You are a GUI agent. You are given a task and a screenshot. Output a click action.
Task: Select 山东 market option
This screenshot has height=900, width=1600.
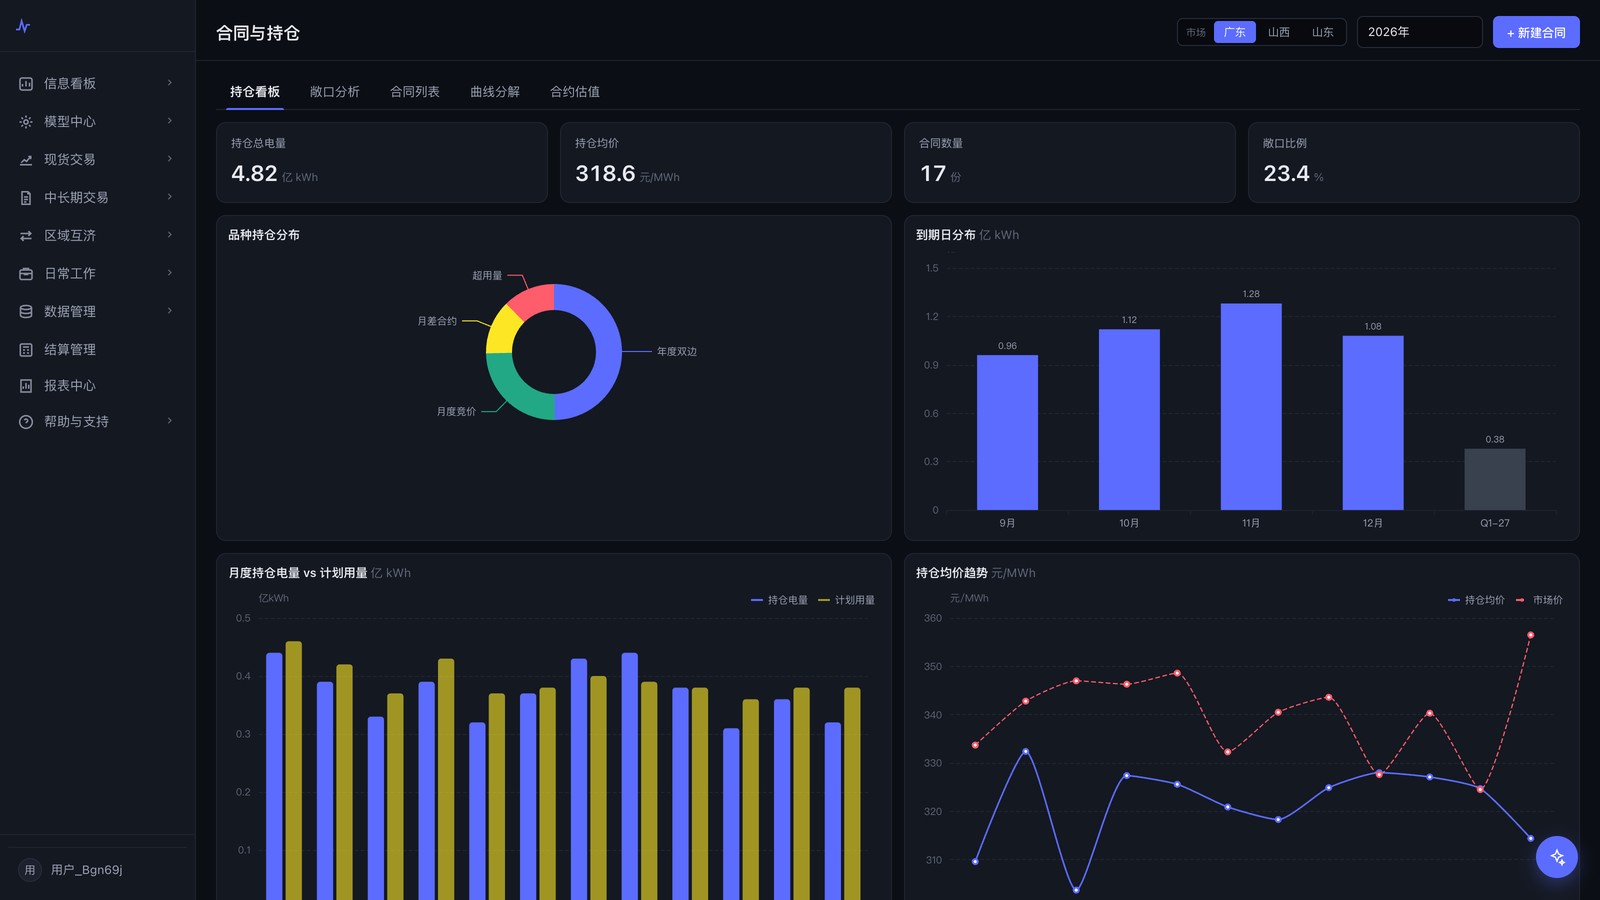click(1323, 32)
